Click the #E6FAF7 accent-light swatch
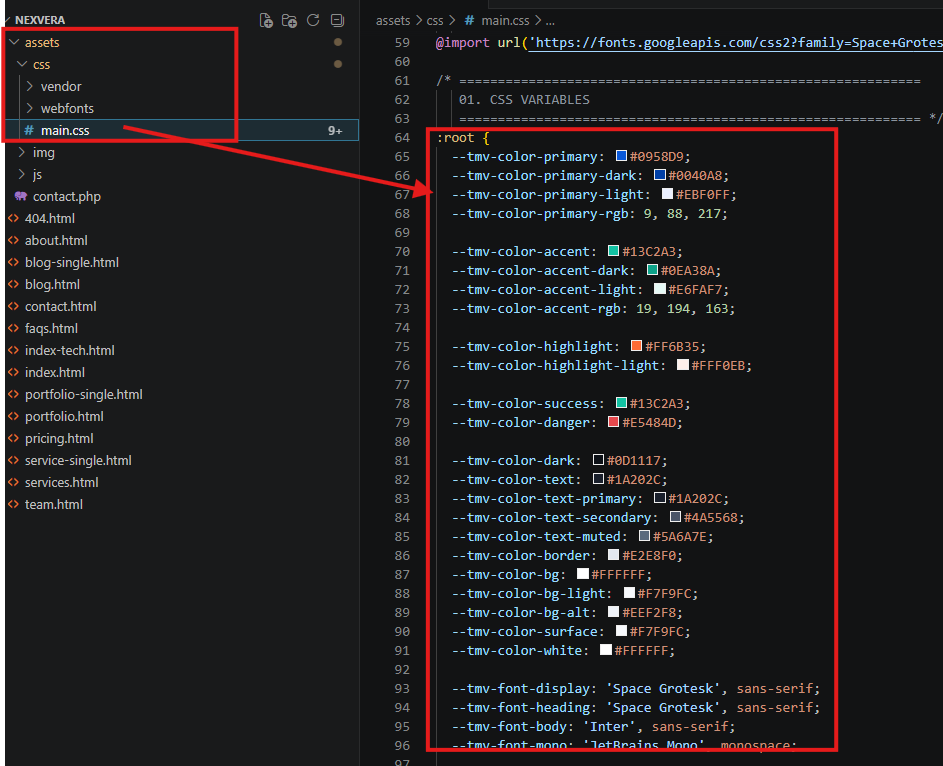The image size is (943, 766). pos(660,289)
